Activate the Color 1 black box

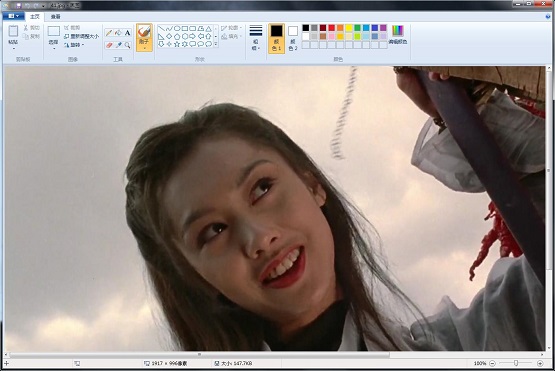(276, 38)
